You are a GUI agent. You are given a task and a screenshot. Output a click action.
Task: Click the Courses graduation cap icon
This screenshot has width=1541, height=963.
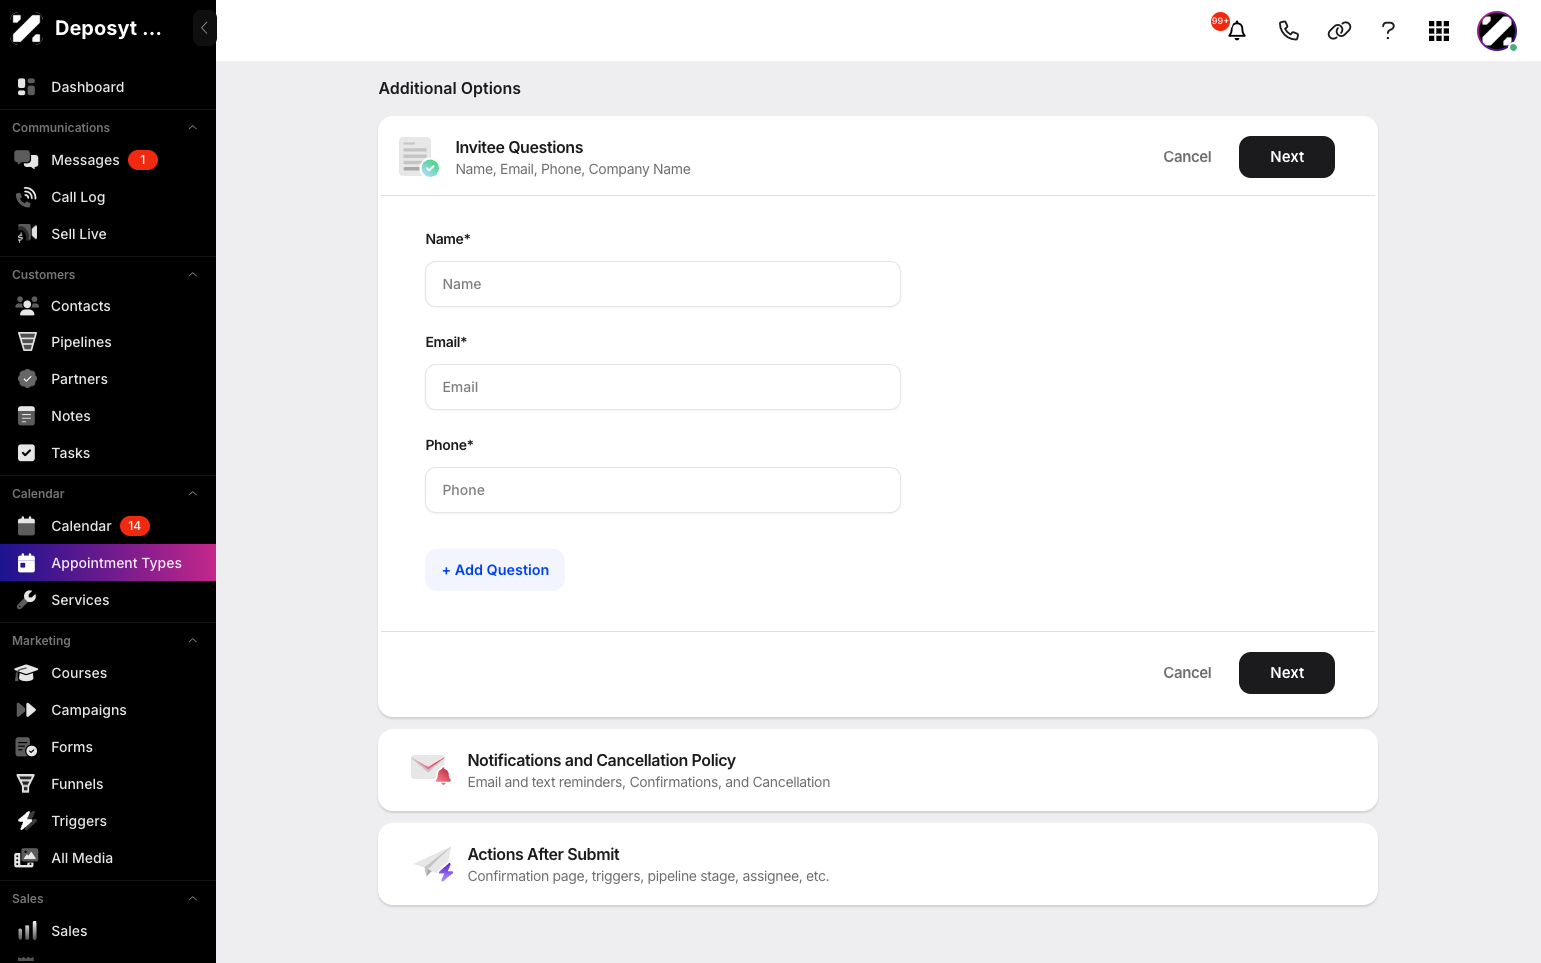[27, 673]
